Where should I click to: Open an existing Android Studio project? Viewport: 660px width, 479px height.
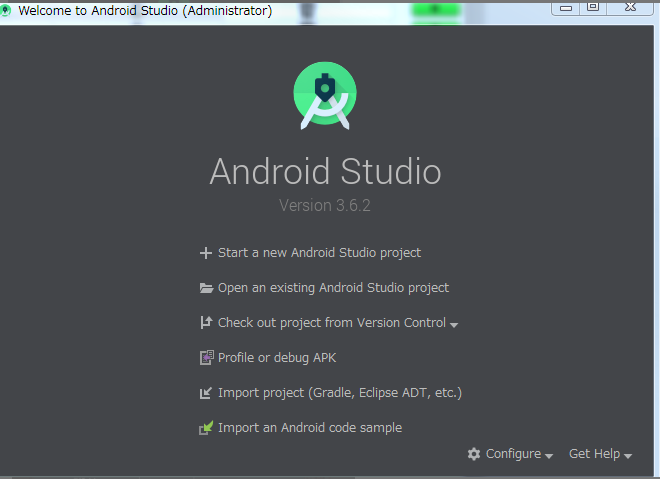(x=333, y=288)
